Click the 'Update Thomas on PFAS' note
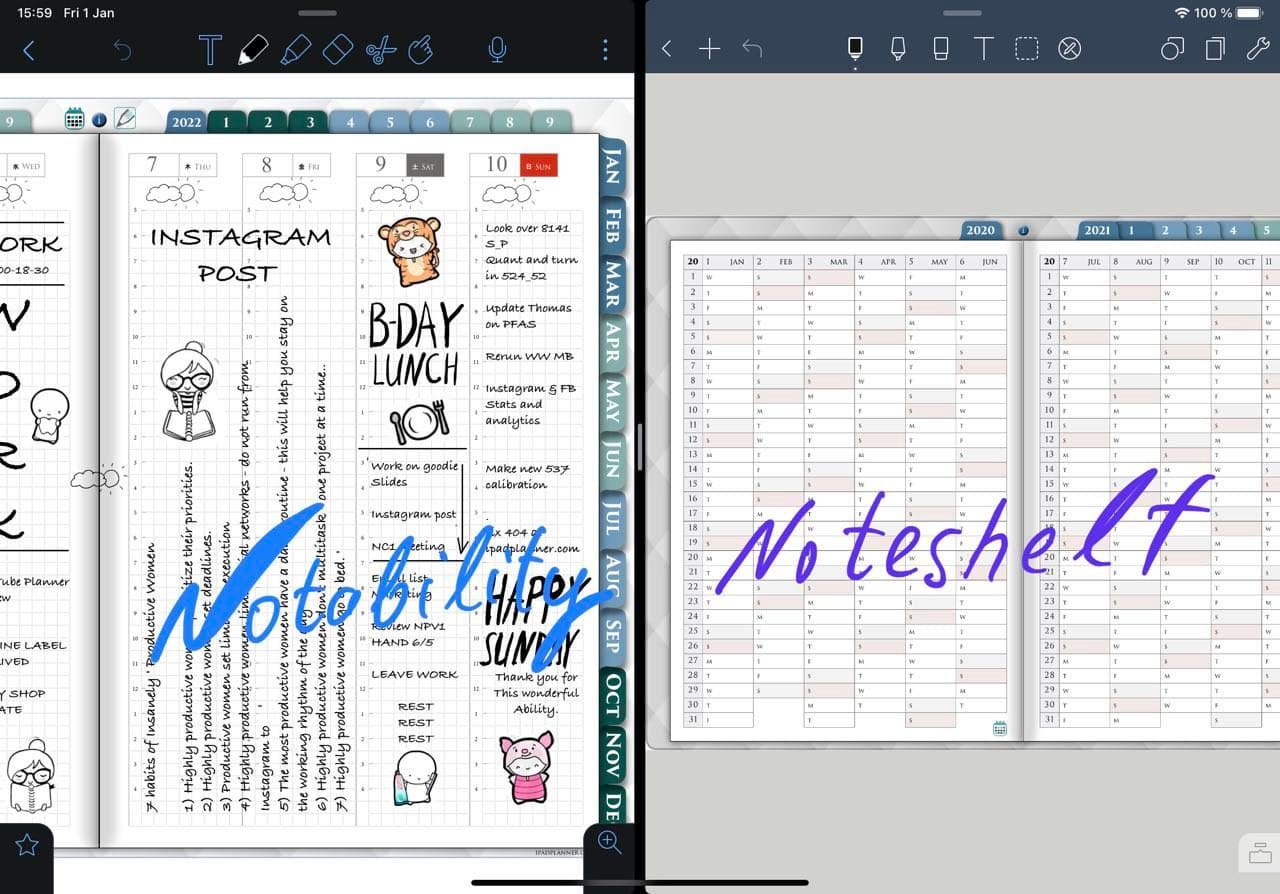This screenshot has width=1280, height=894. coord(528,316)
